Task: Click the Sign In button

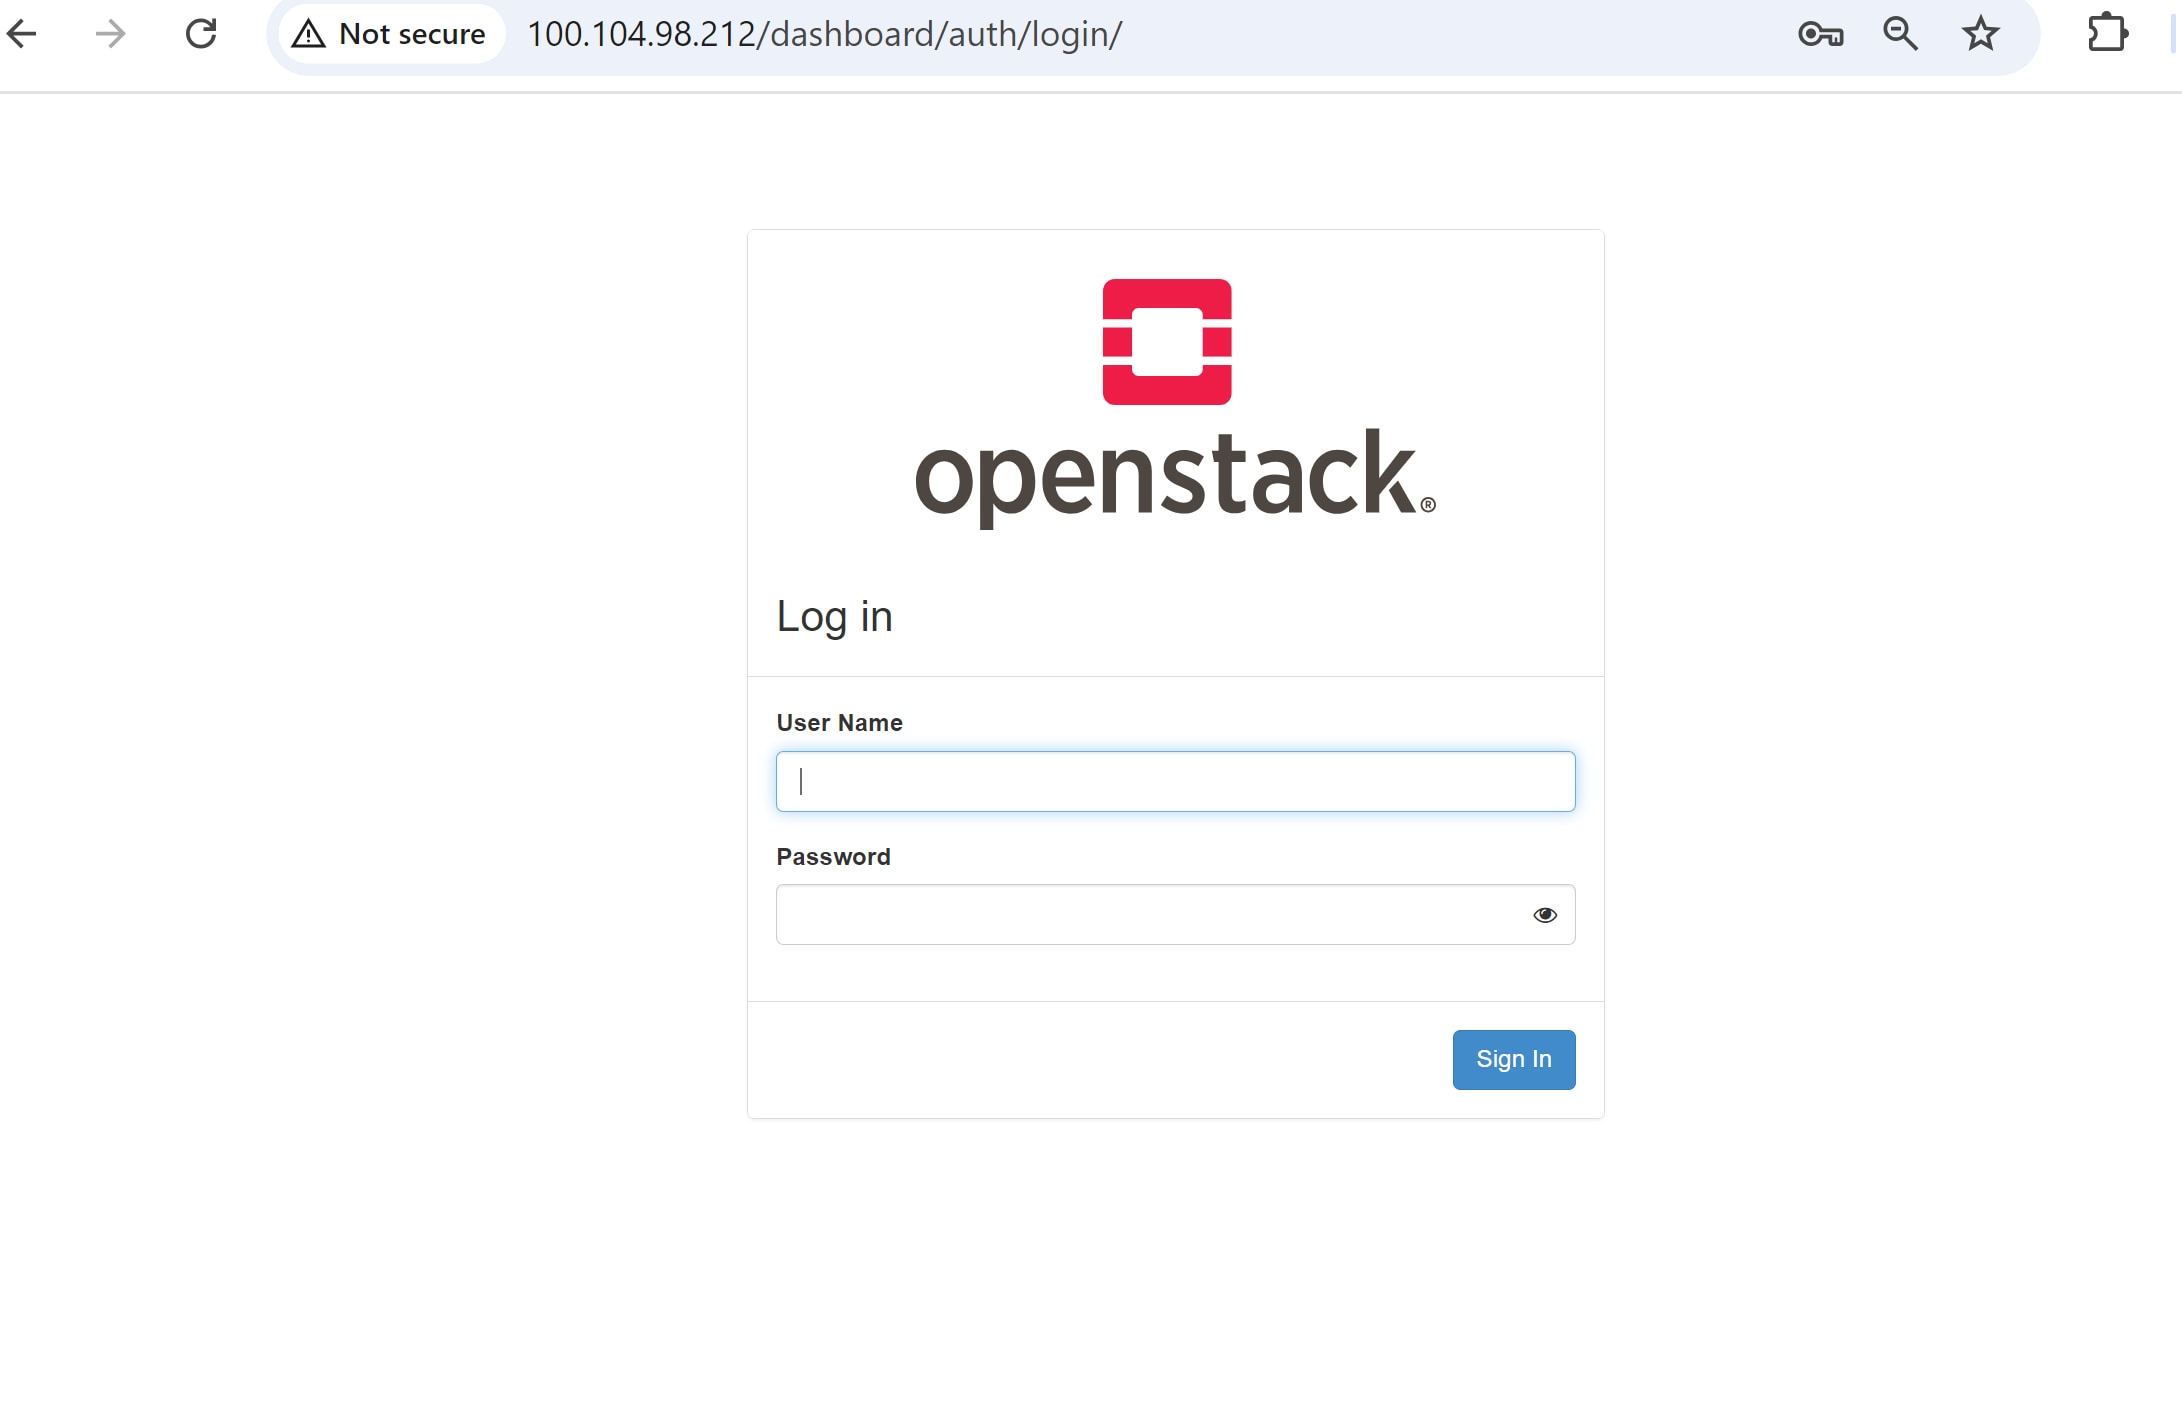Action: click(1514, 1059)
